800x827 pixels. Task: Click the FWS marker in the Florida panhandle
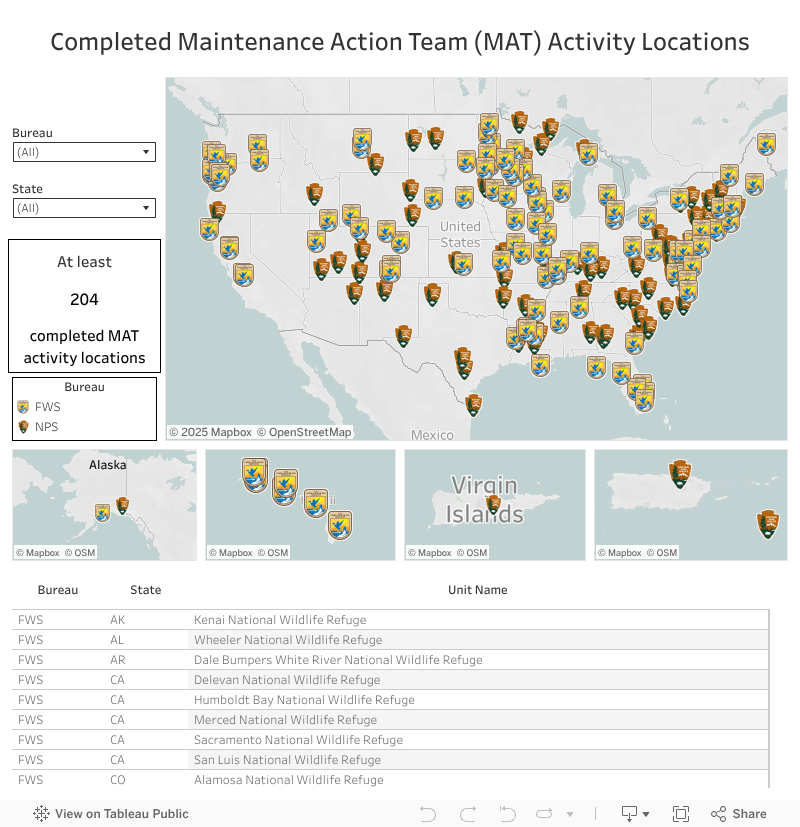coord(596,368)
